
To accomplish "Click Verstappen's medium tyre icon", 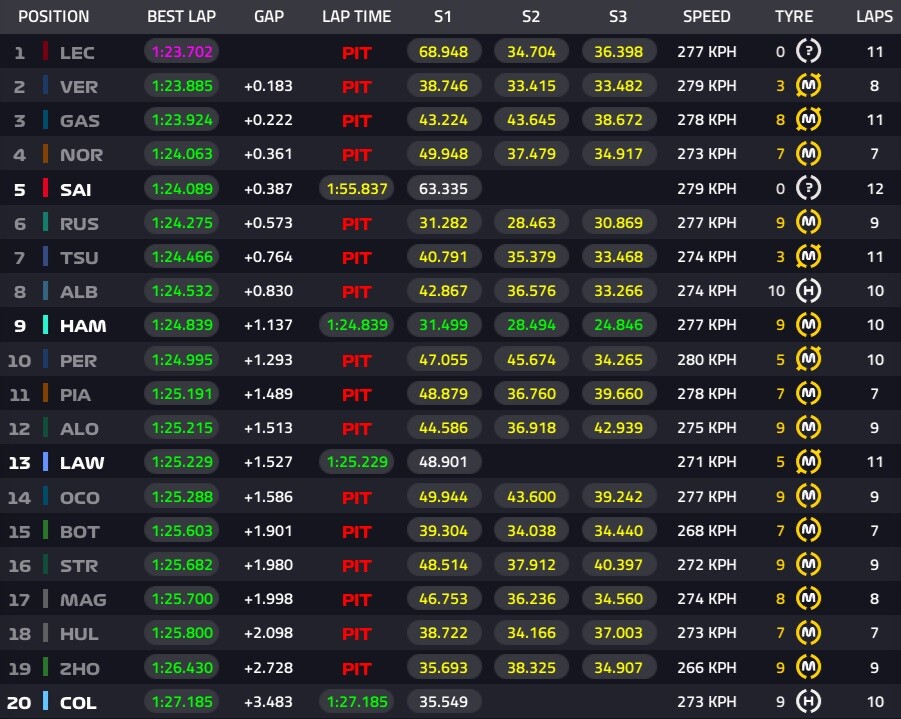I will tap(808, 86).
